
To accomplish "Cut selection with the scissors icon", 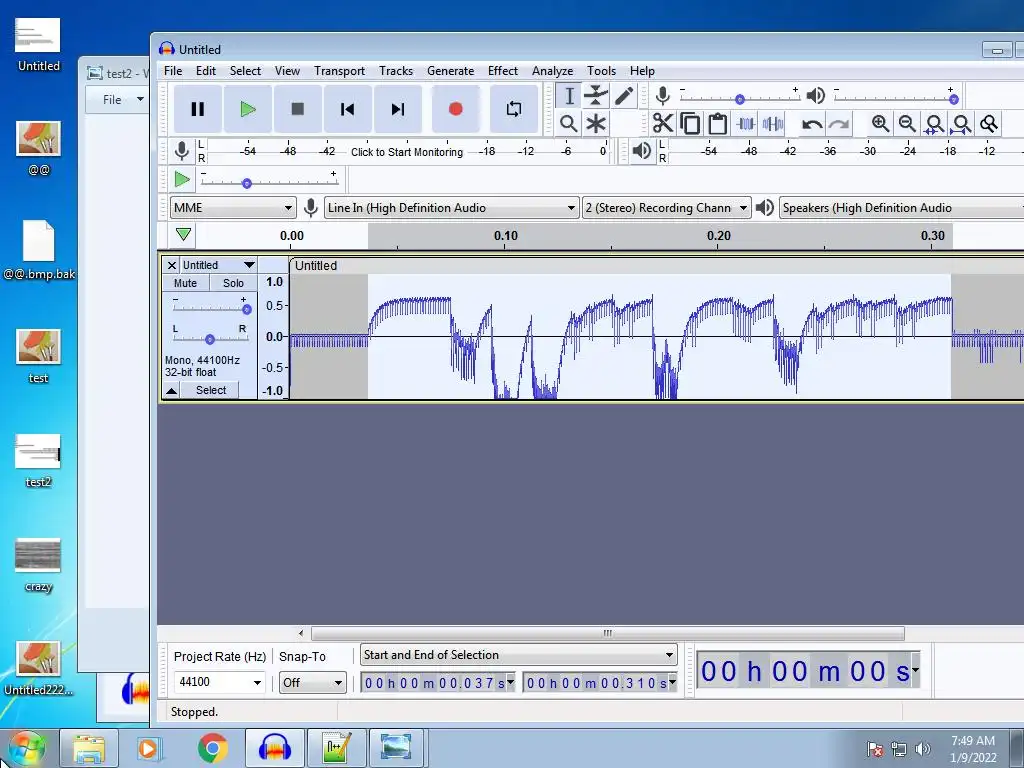I will [x=663, y=123].
